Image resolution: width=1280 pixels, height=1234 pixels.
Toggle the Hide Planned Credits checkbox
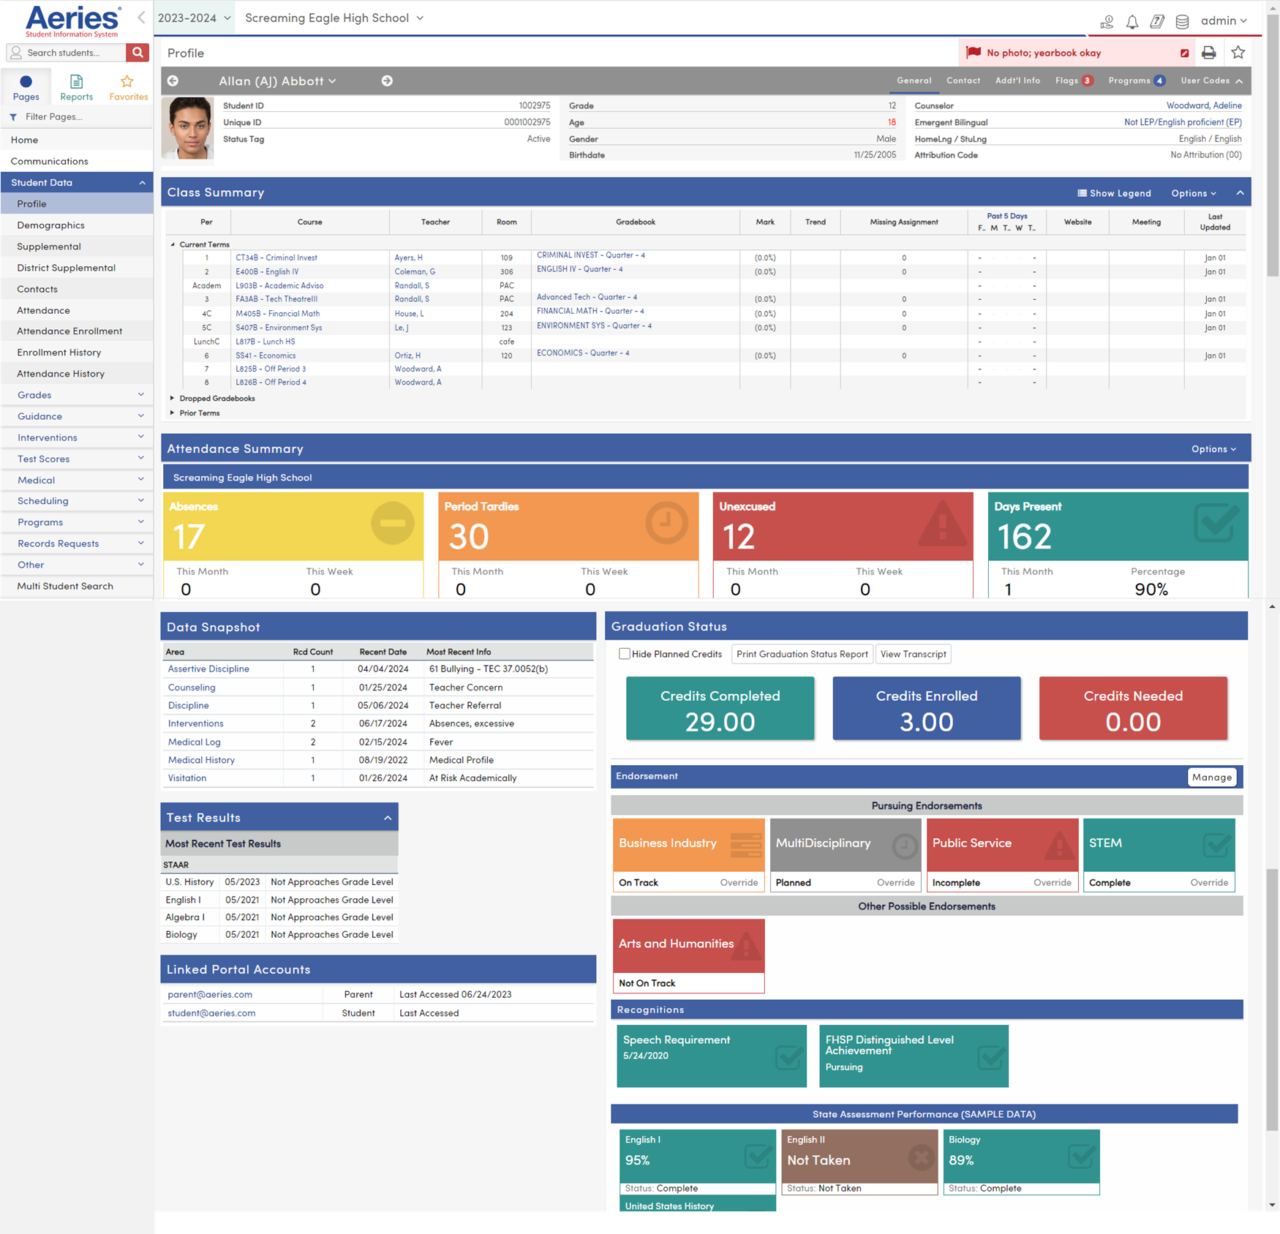(624, 653)
